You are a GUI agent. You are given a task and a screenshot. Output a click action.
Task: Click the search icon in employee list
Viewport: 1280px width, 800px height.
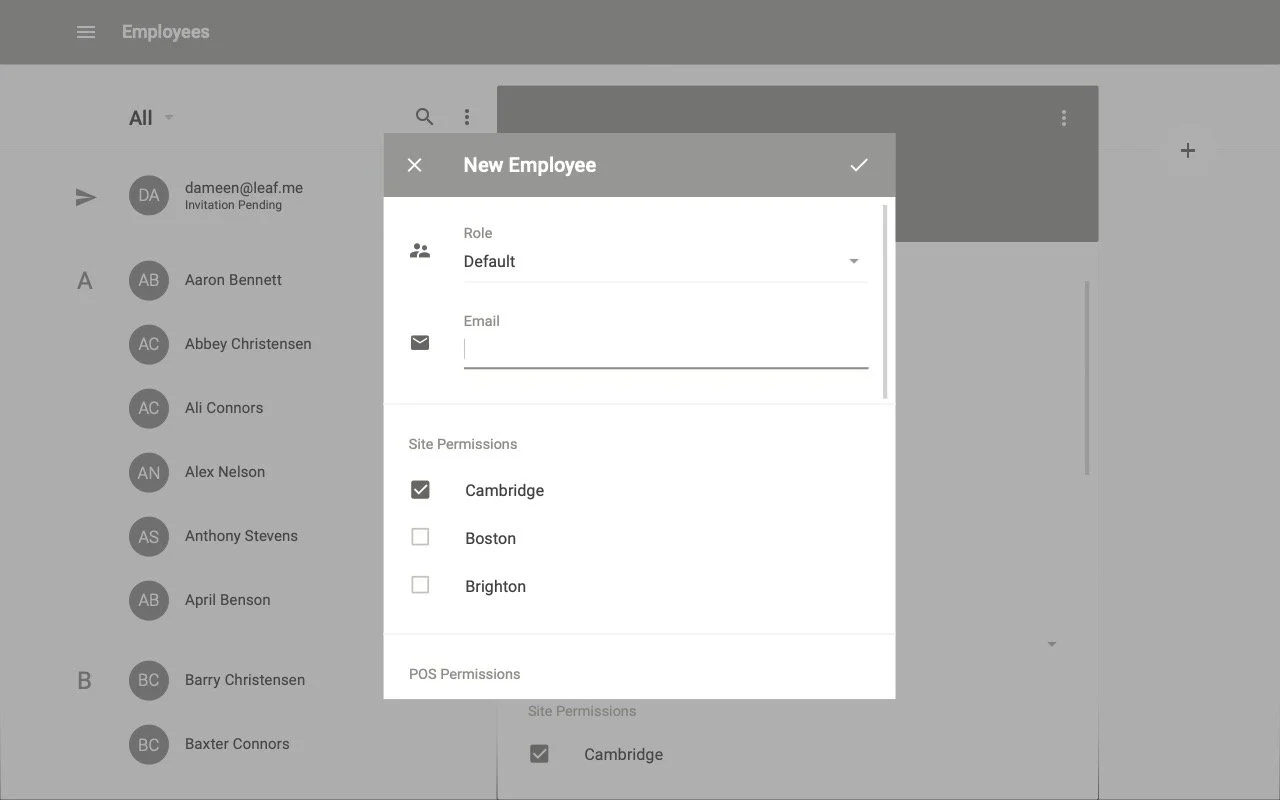tap(424, 116)
